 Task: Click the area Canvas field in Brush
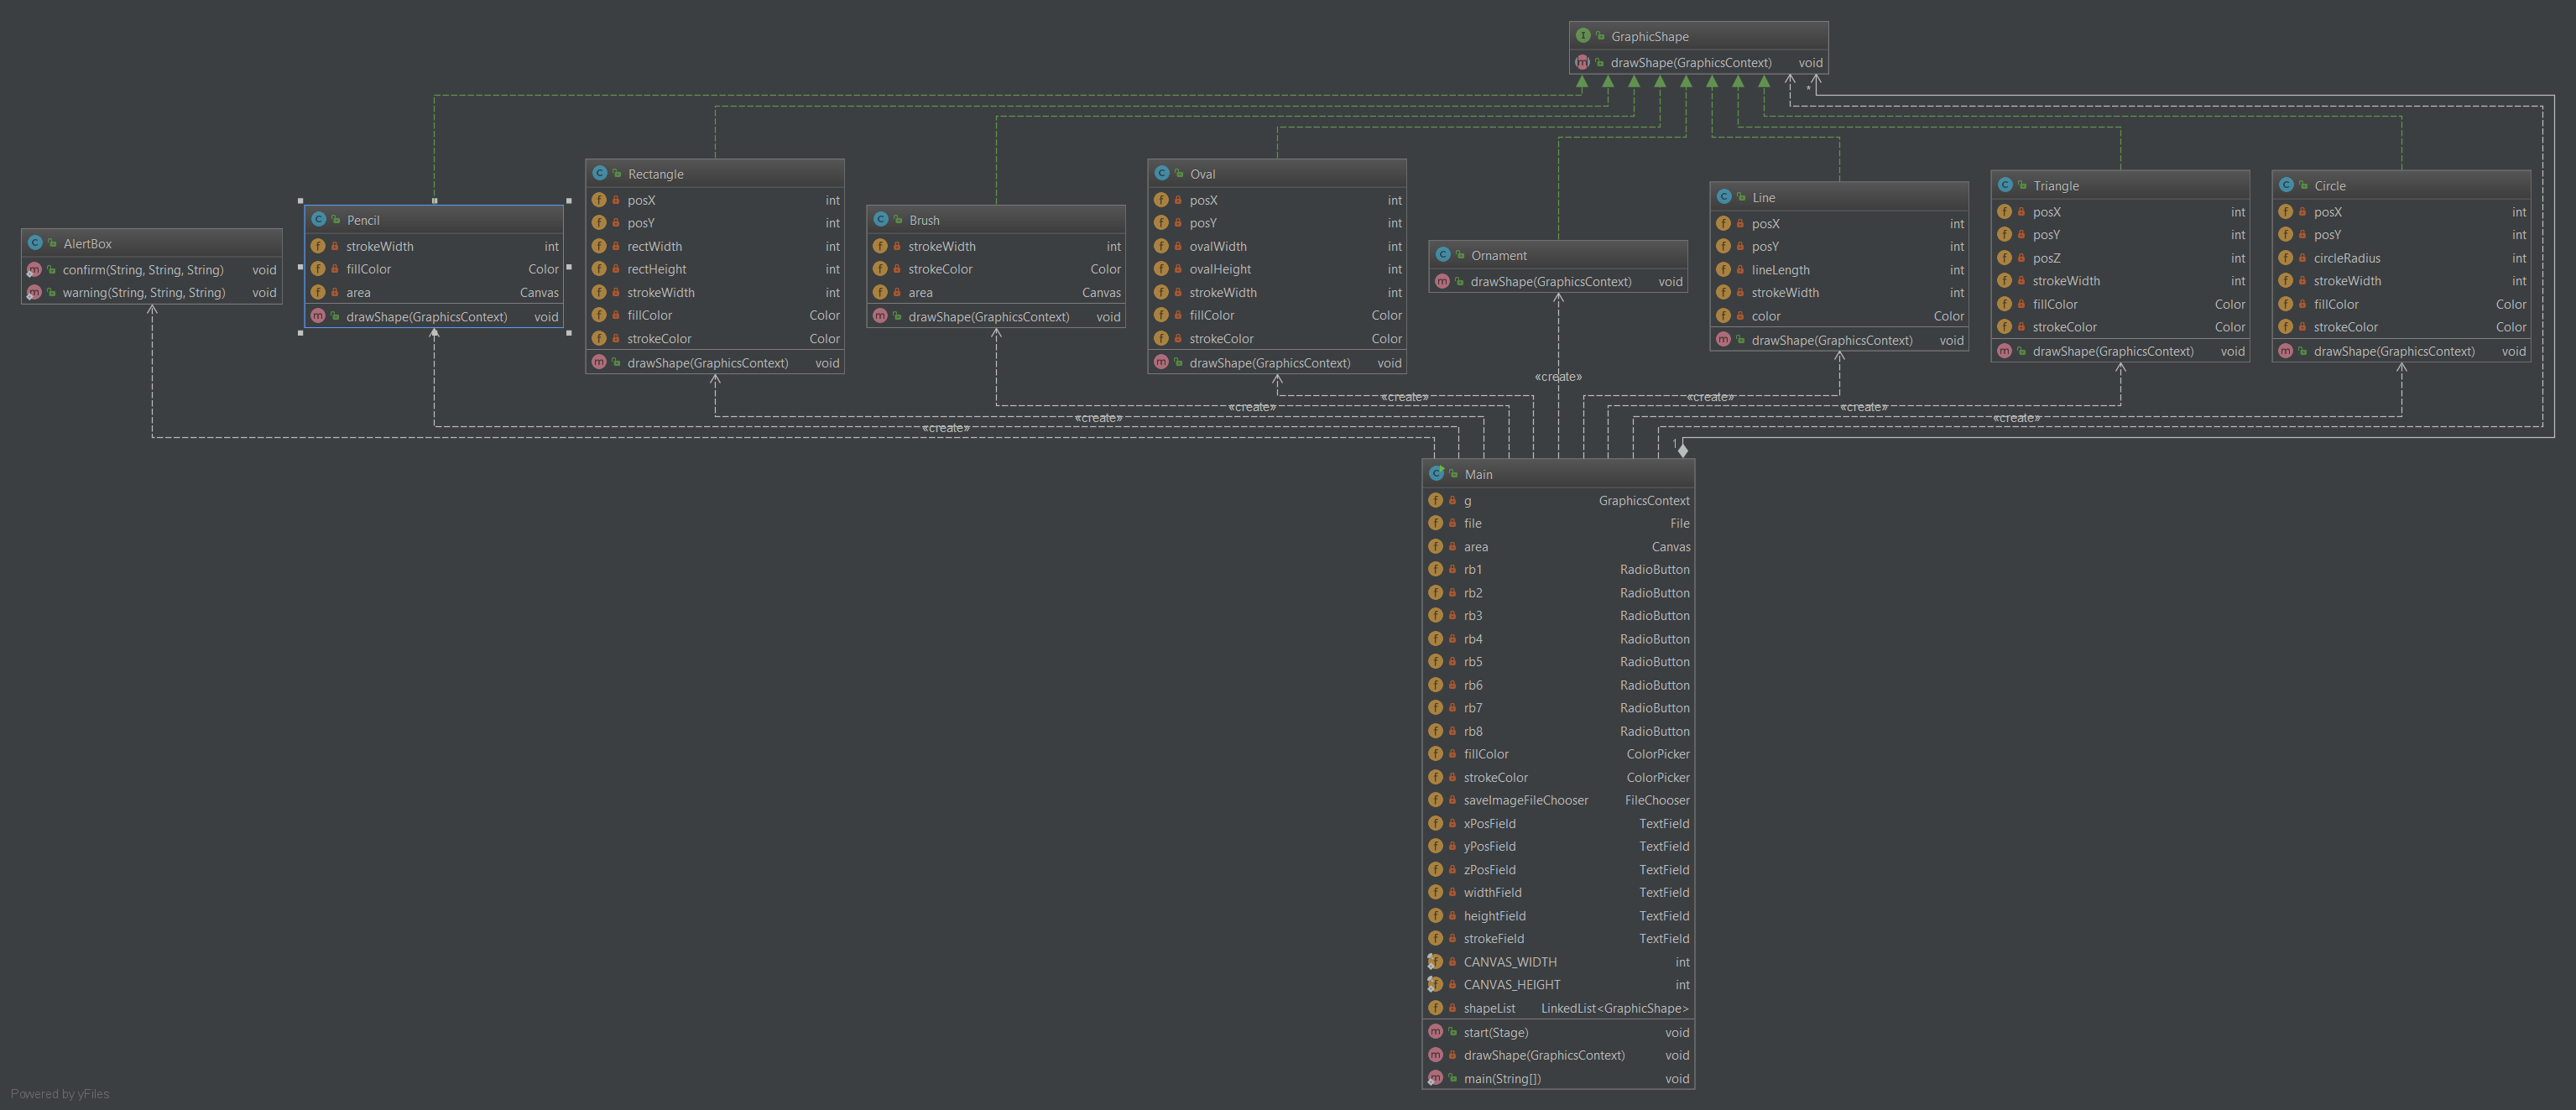996,293
